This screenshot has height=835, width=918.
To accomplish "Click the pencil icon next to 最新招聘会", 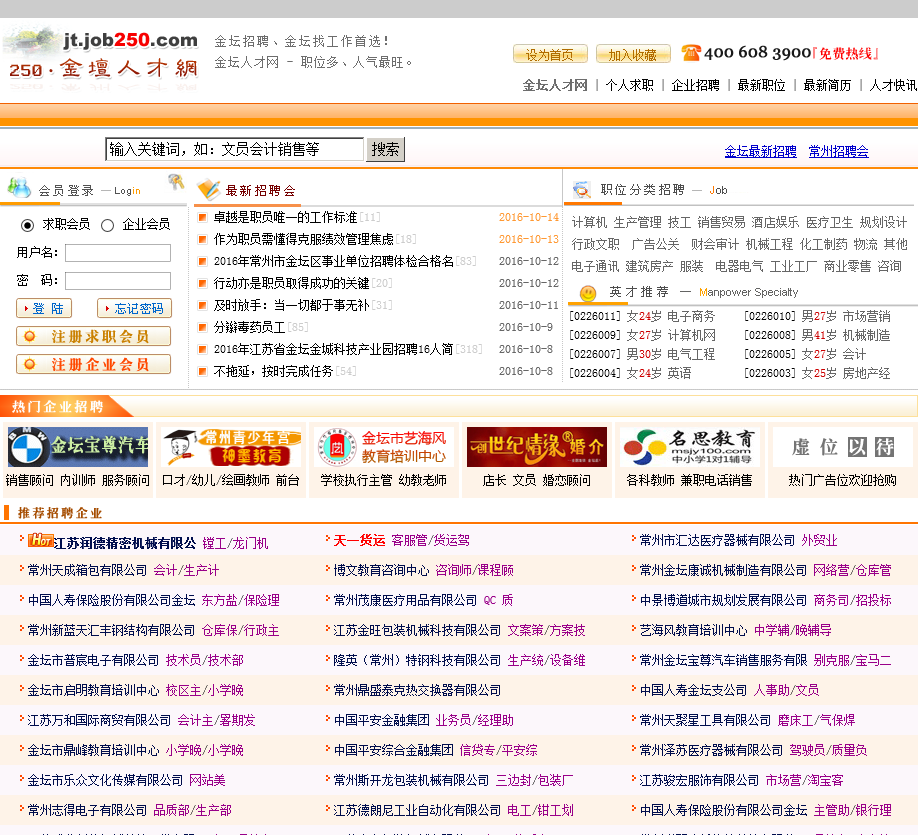I will click(x=208, y=189).
